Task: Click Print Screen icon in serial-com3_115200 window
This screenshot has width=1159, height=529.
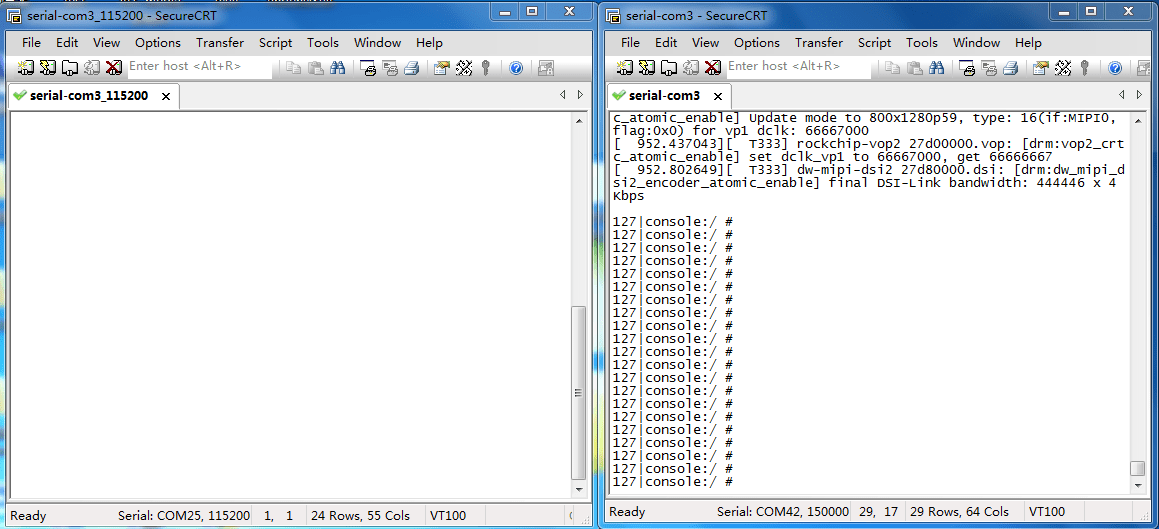Action: tap(368, 68)
